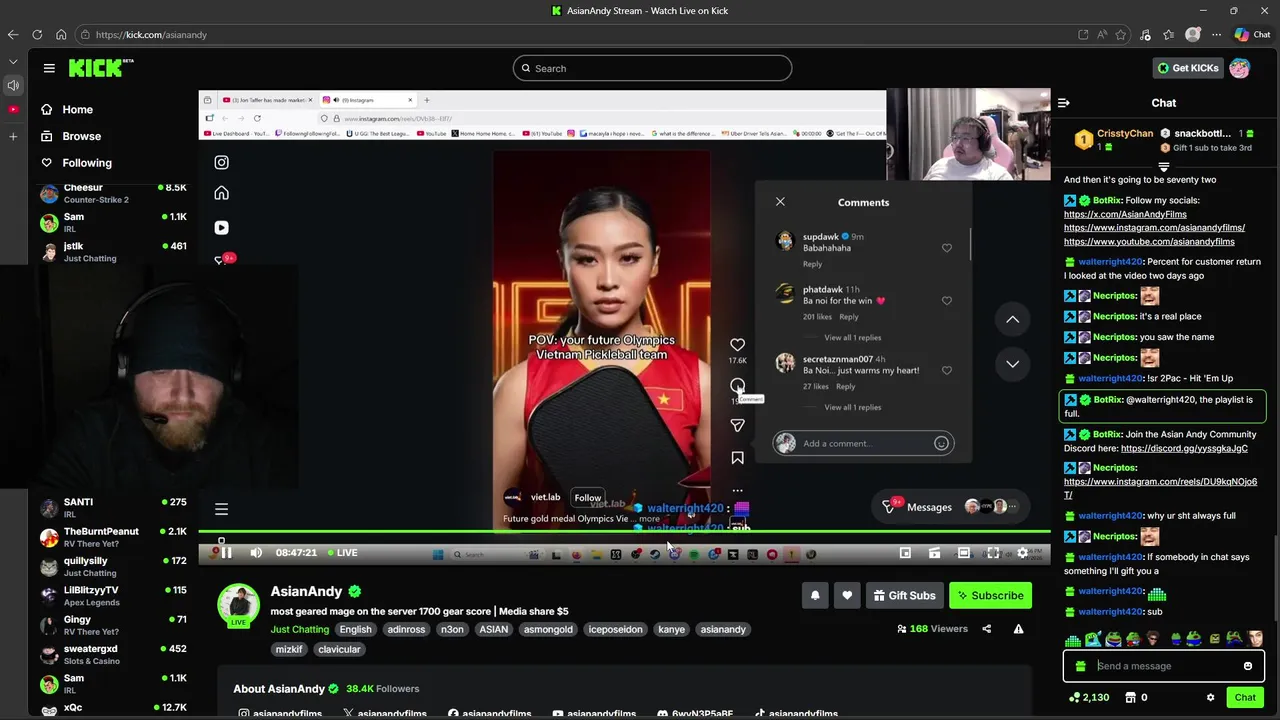Screen dimensions: 1280x720
Task: Open chat settings gear
Action: [x=1210, y=698]
